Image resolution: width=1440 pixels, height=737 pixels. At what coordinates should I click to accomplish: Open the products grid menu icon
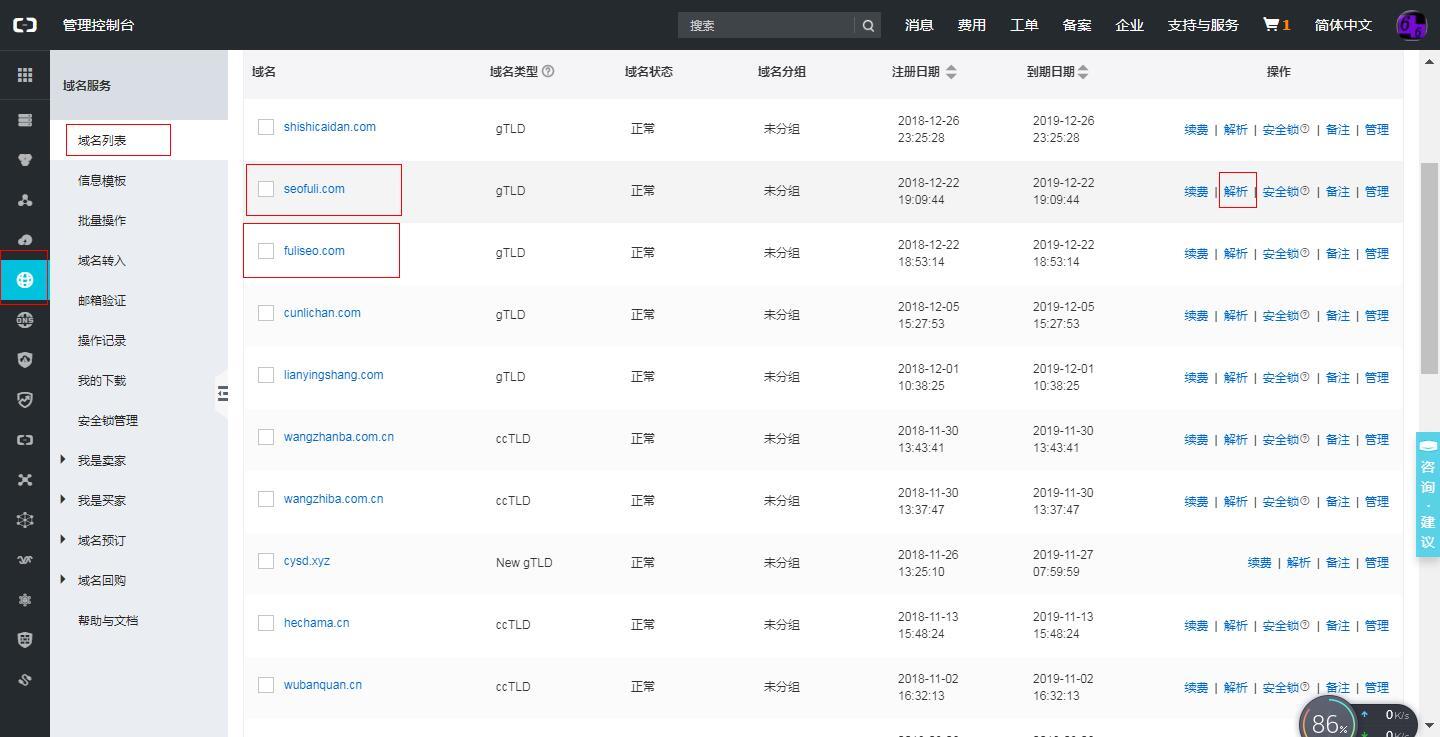point(25,75)
